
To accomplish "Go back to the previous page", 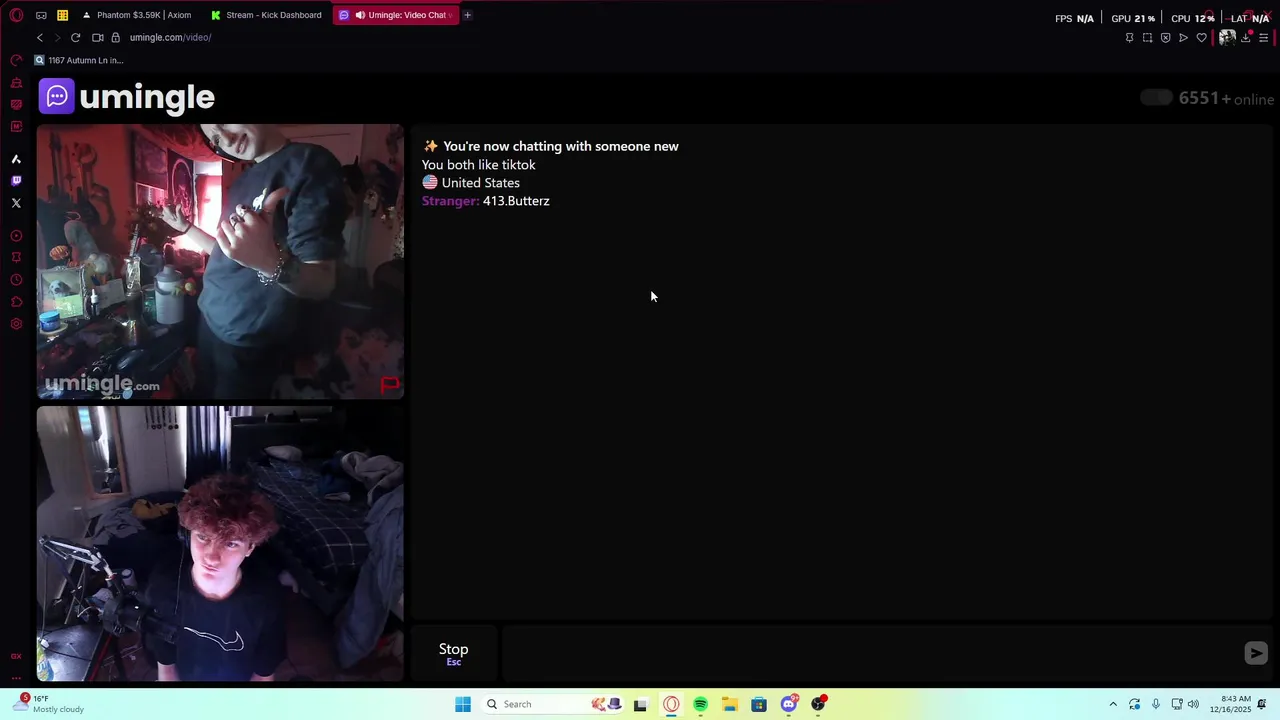I will click(40, 37).
